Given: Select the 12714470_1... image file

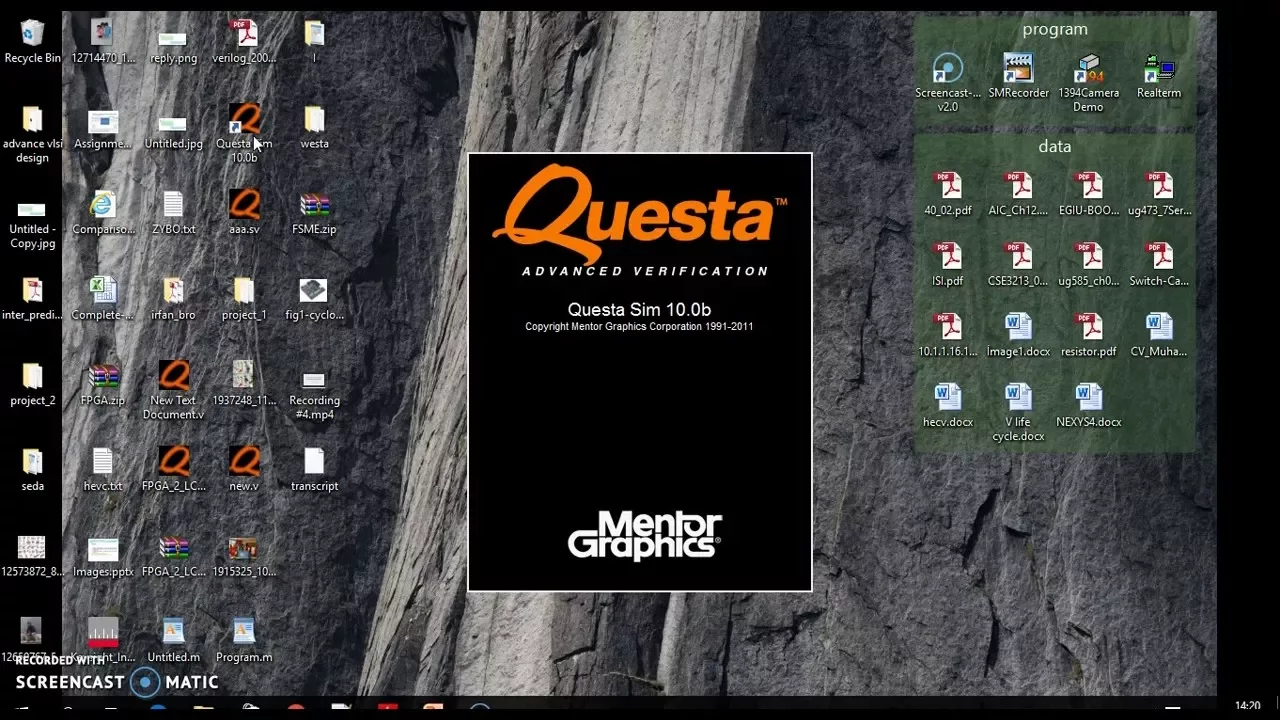Looking at the screenshot, I should [103, 42].
